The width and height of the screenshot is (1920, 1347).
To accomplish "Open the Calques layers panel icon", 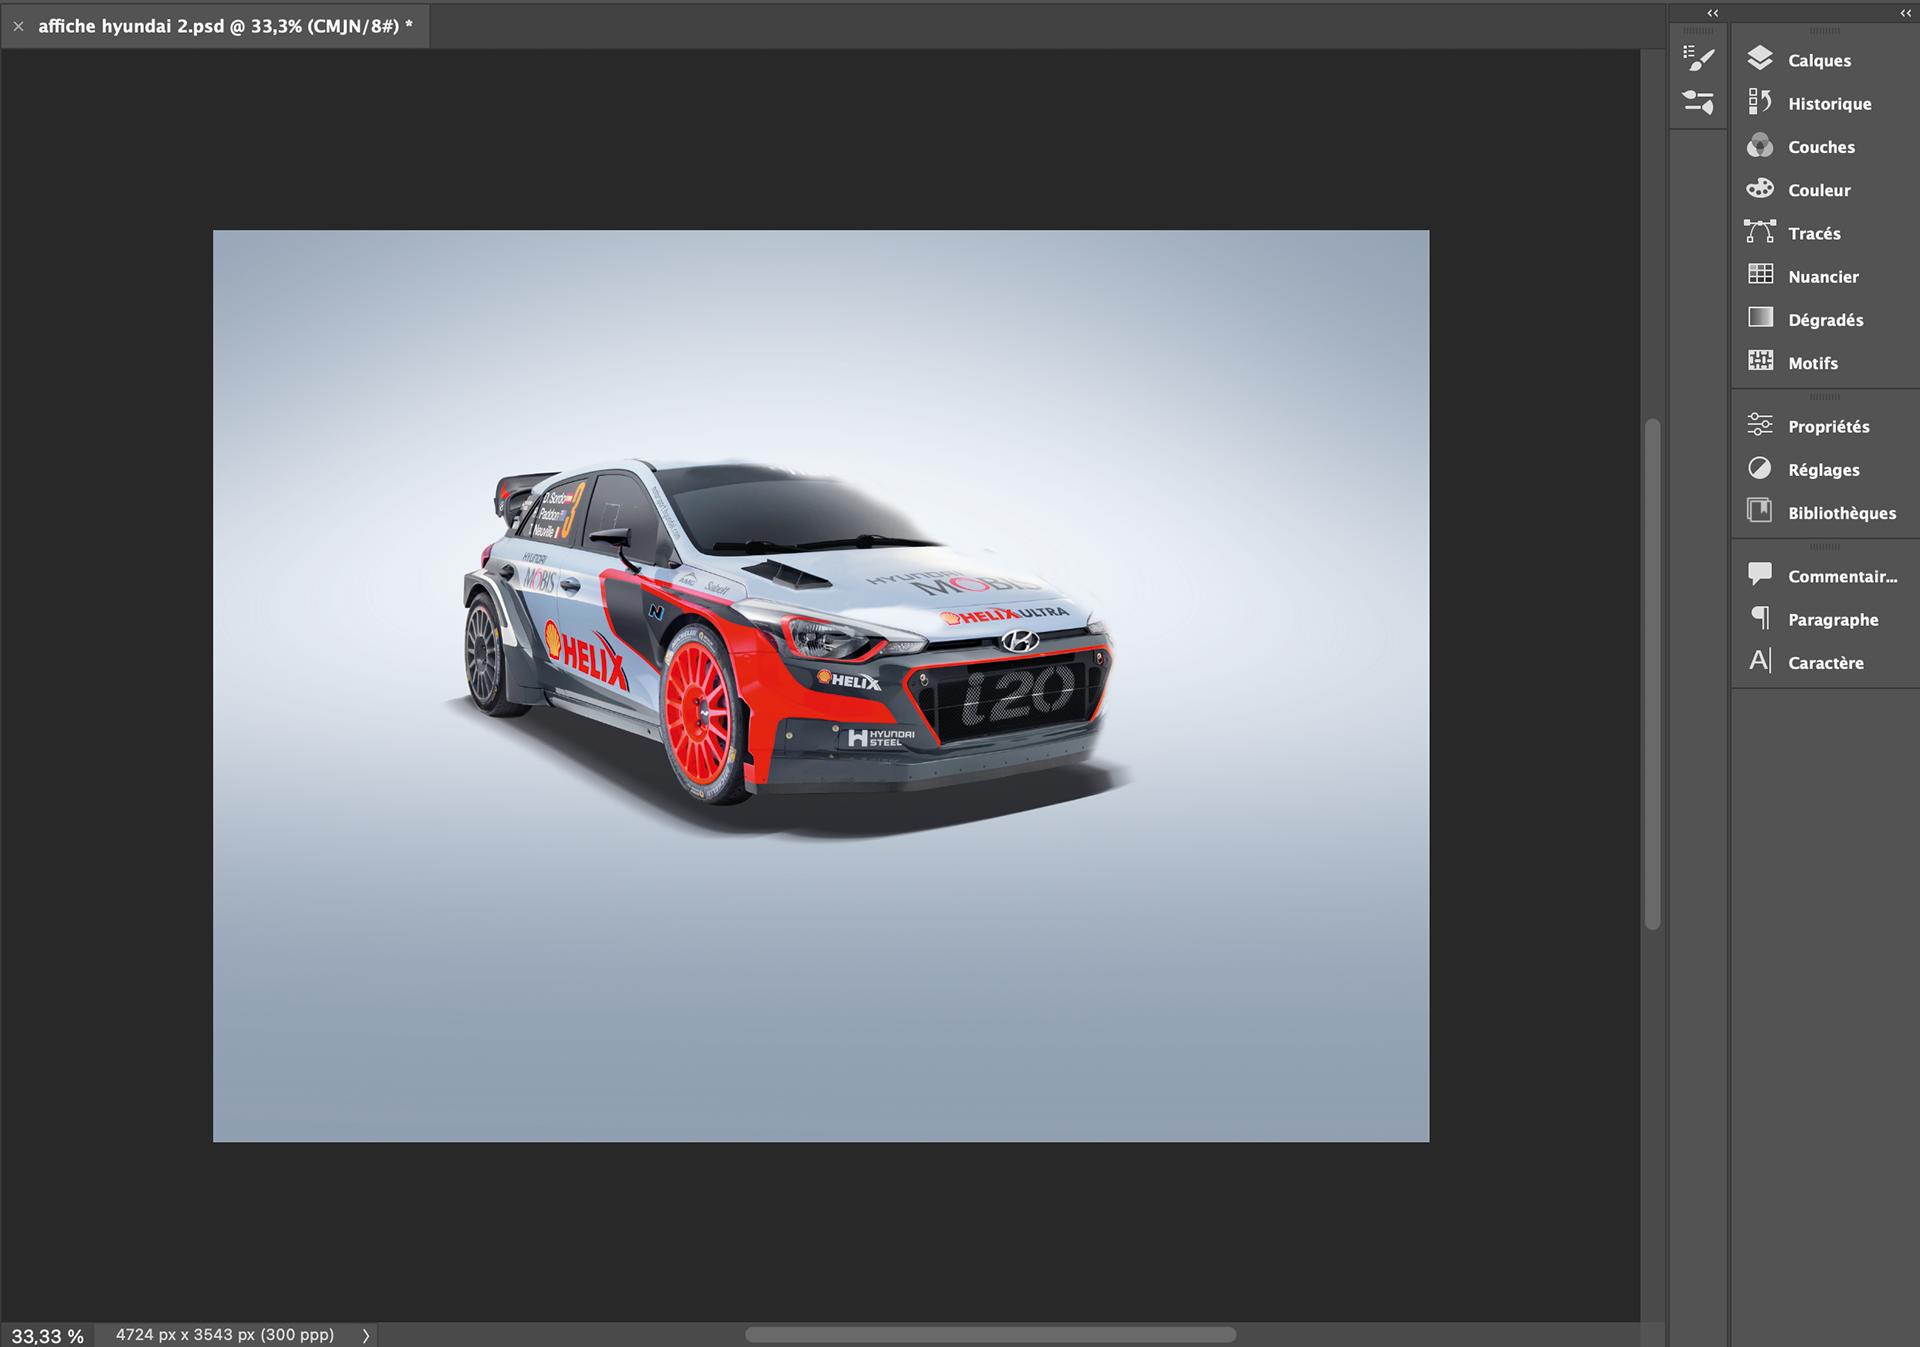I will (x=1760, y=59).
